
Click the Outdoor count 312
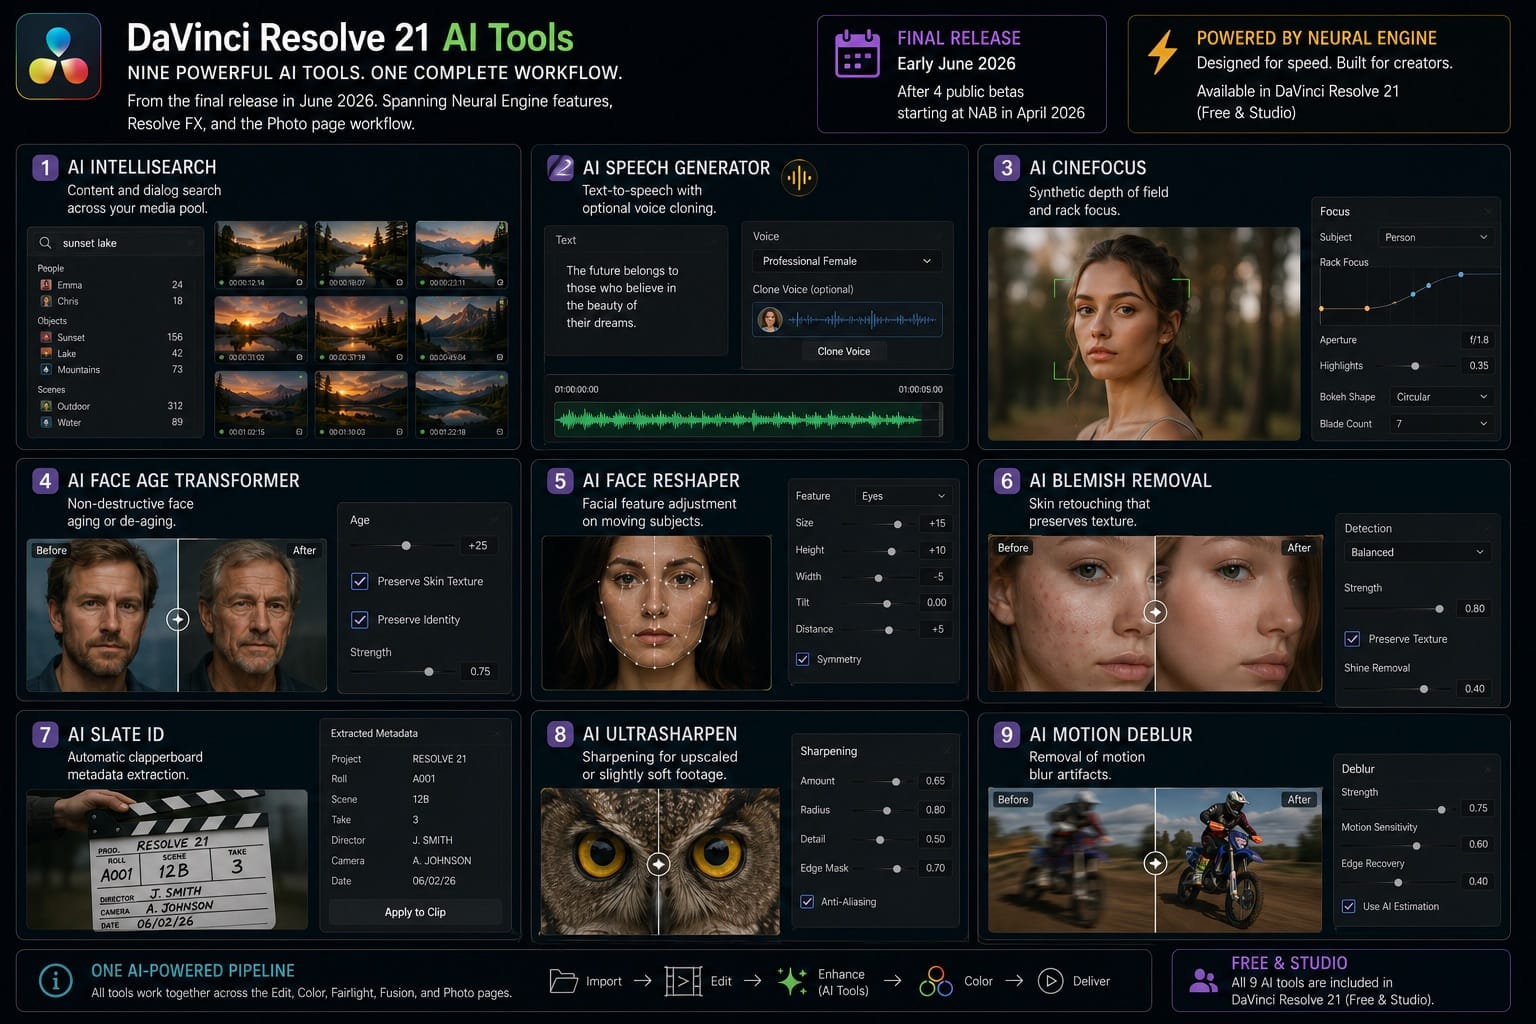[x=175, y=406]
